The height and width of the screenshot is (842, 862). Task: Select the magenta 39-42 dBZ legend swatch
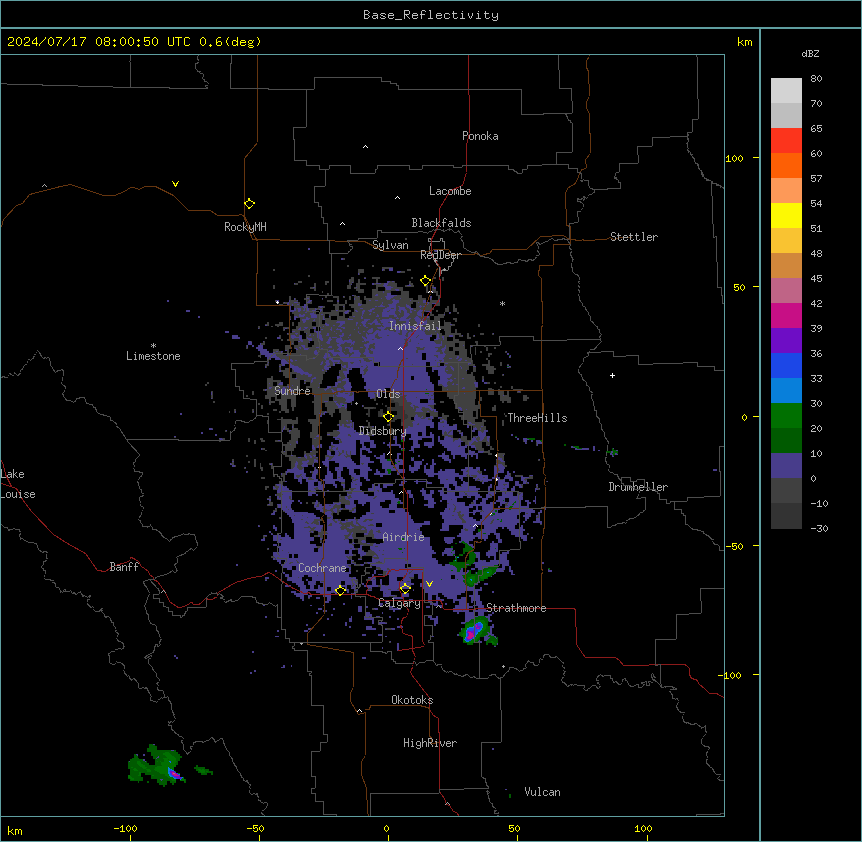coord(786,315)
